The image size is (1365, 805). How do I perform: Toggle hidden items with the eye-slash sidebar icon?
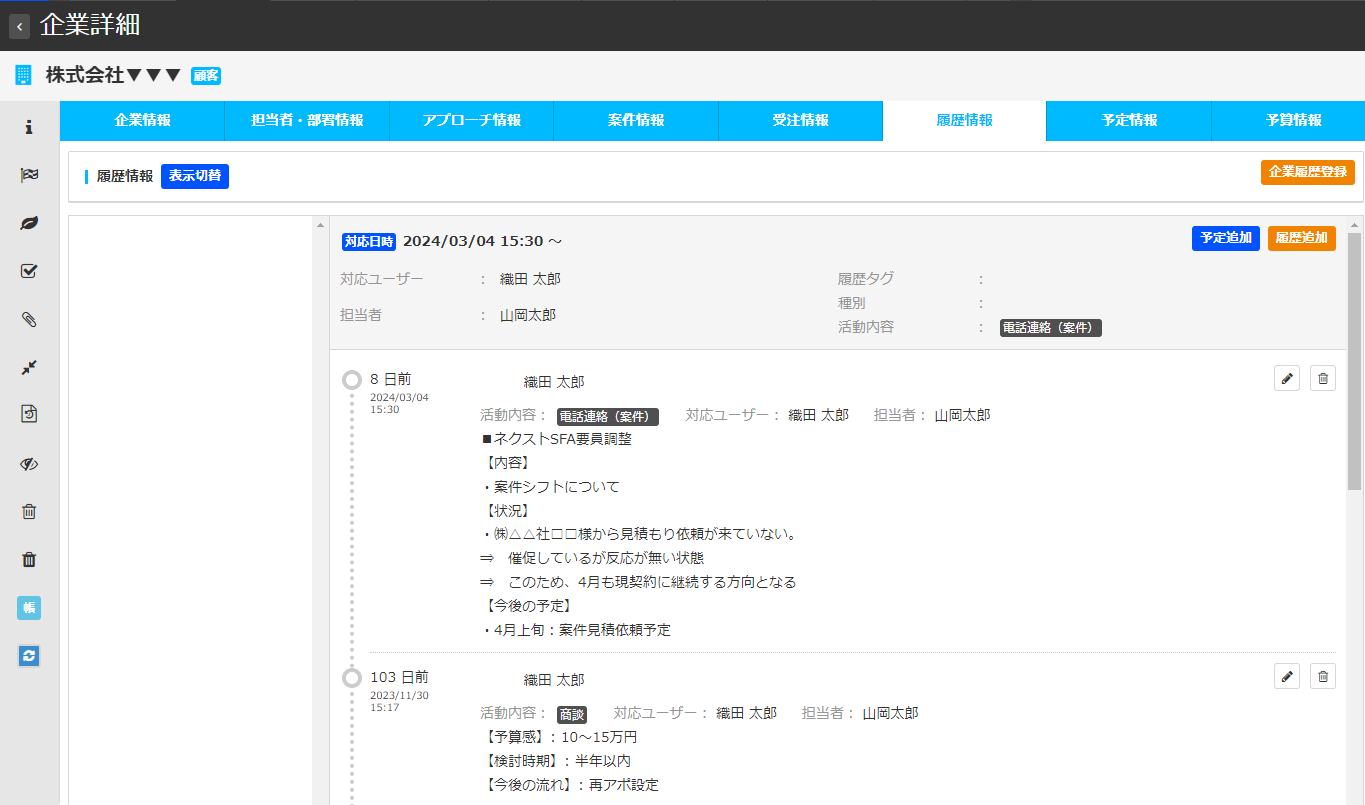[x=28, y=463]
